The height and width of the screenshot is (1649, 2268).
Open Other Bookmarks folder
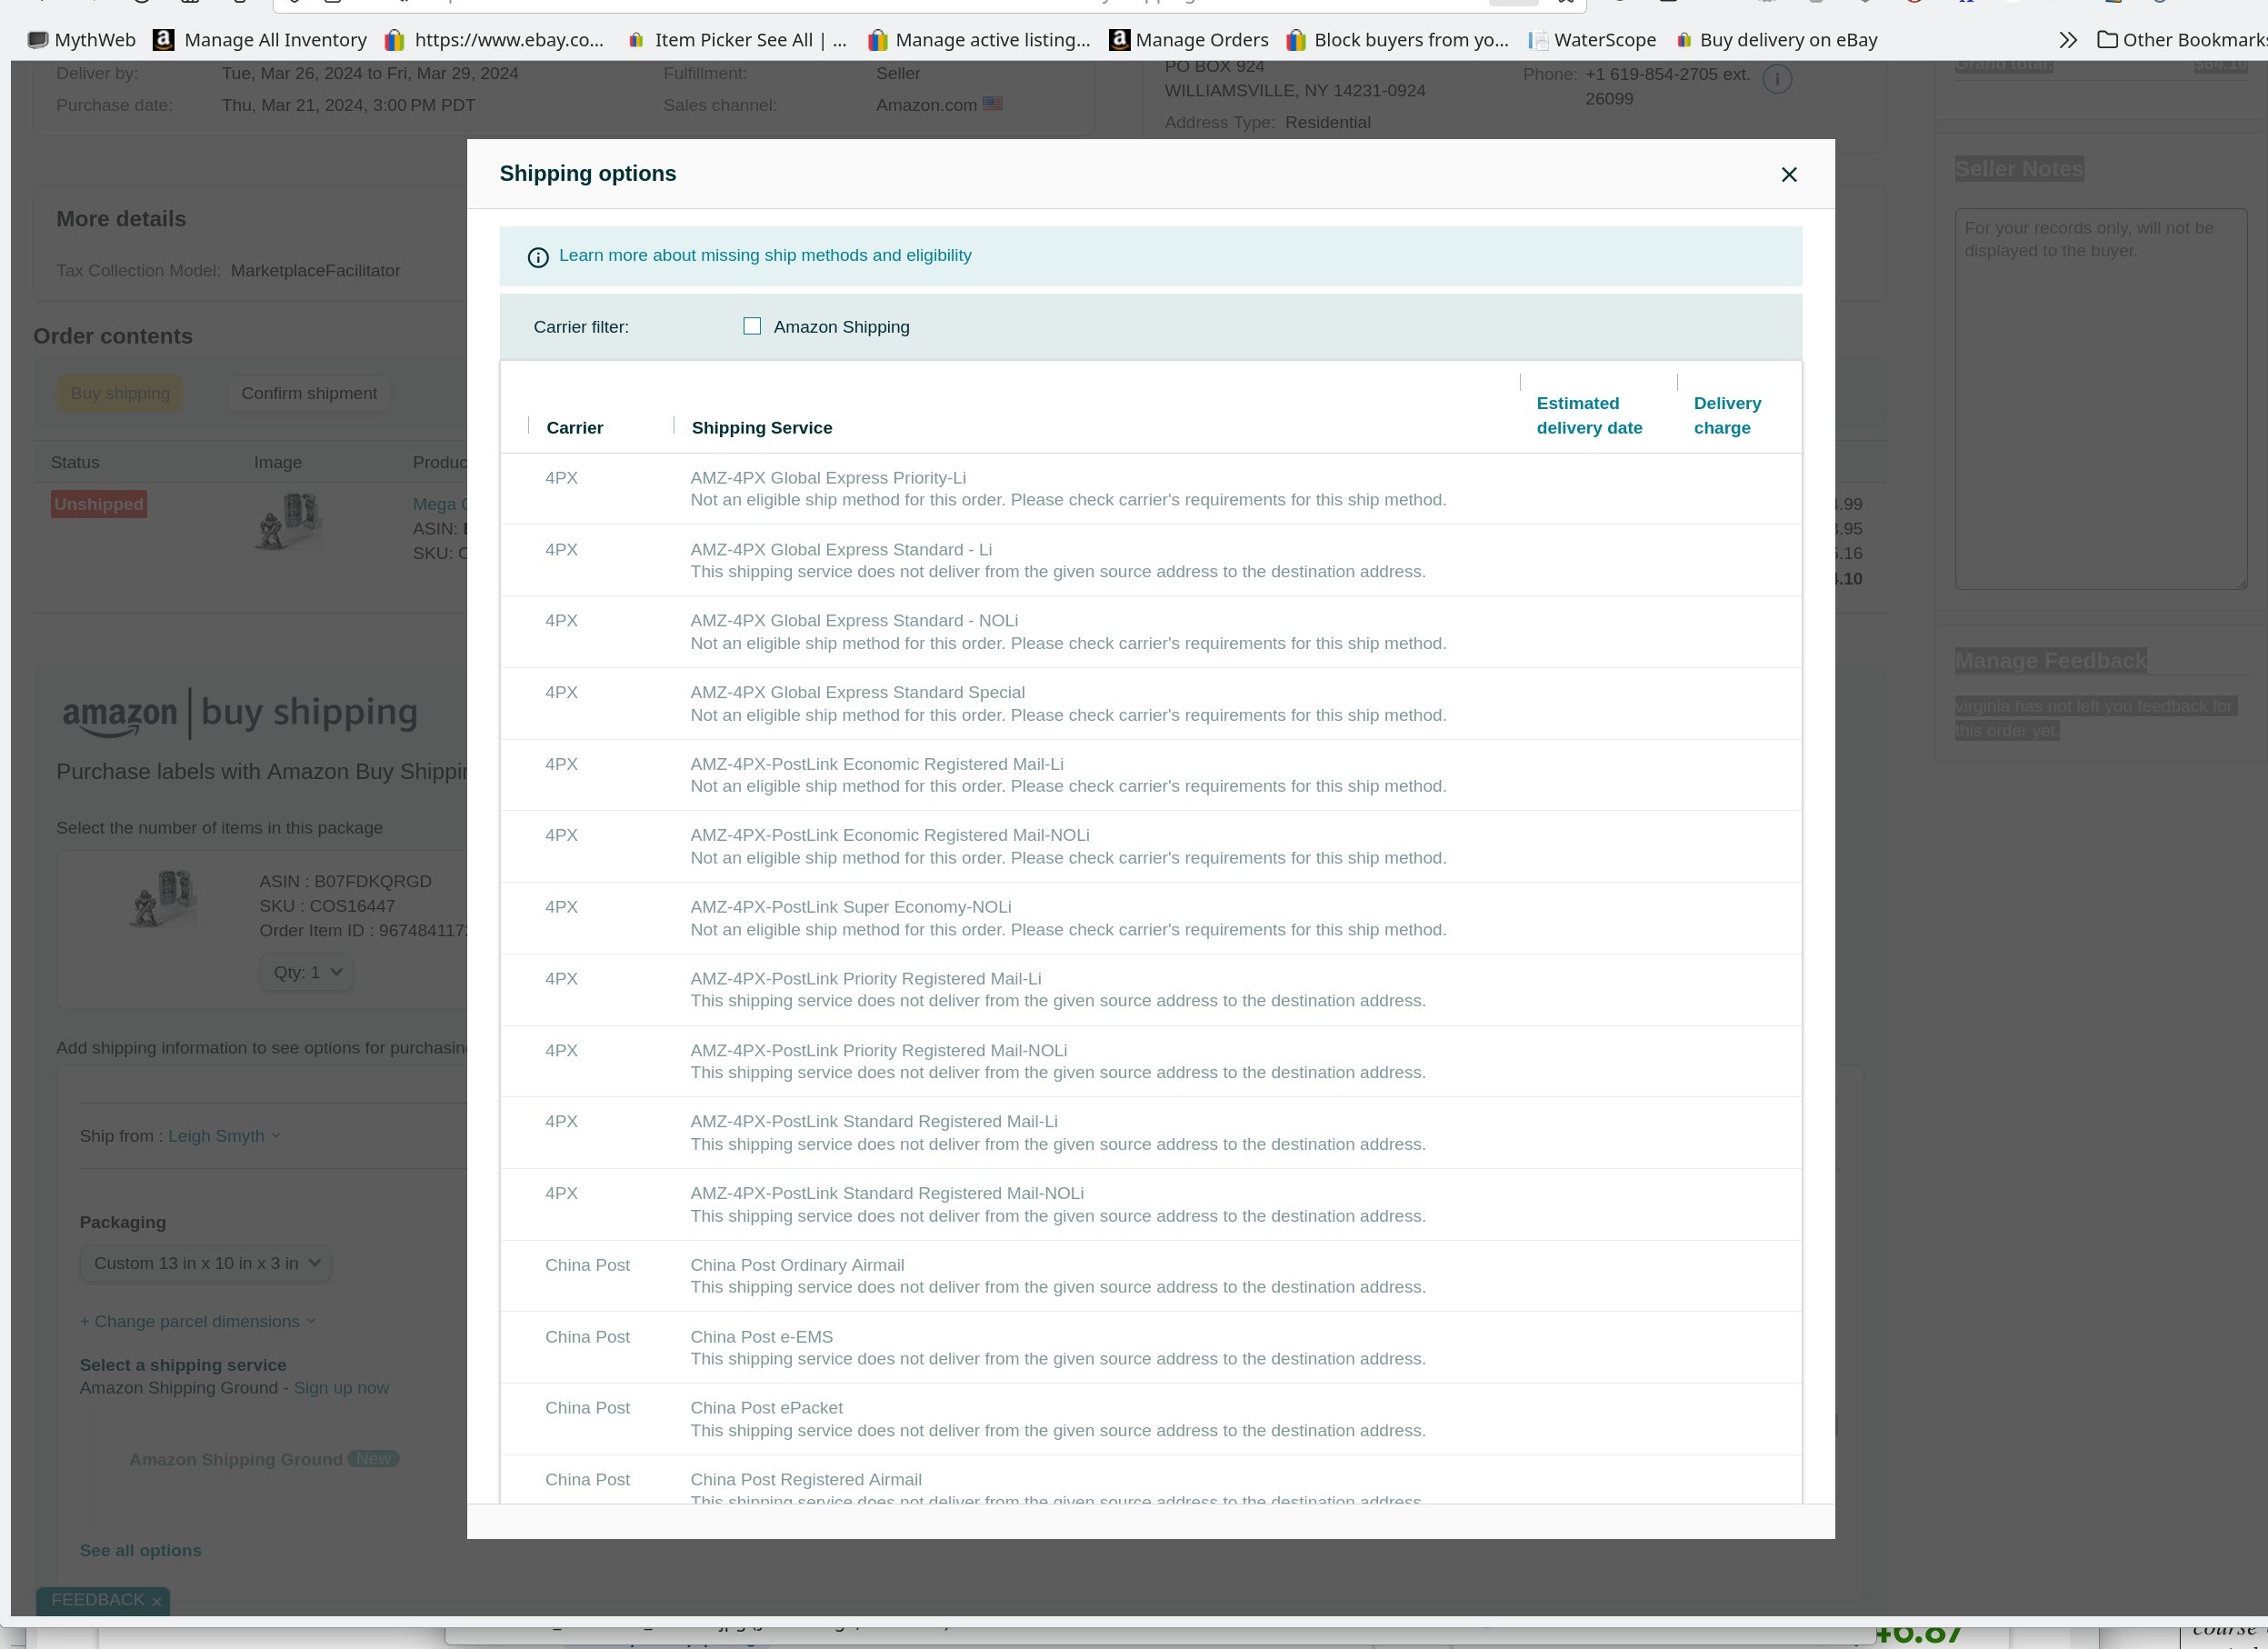(x=2182, y=40)
